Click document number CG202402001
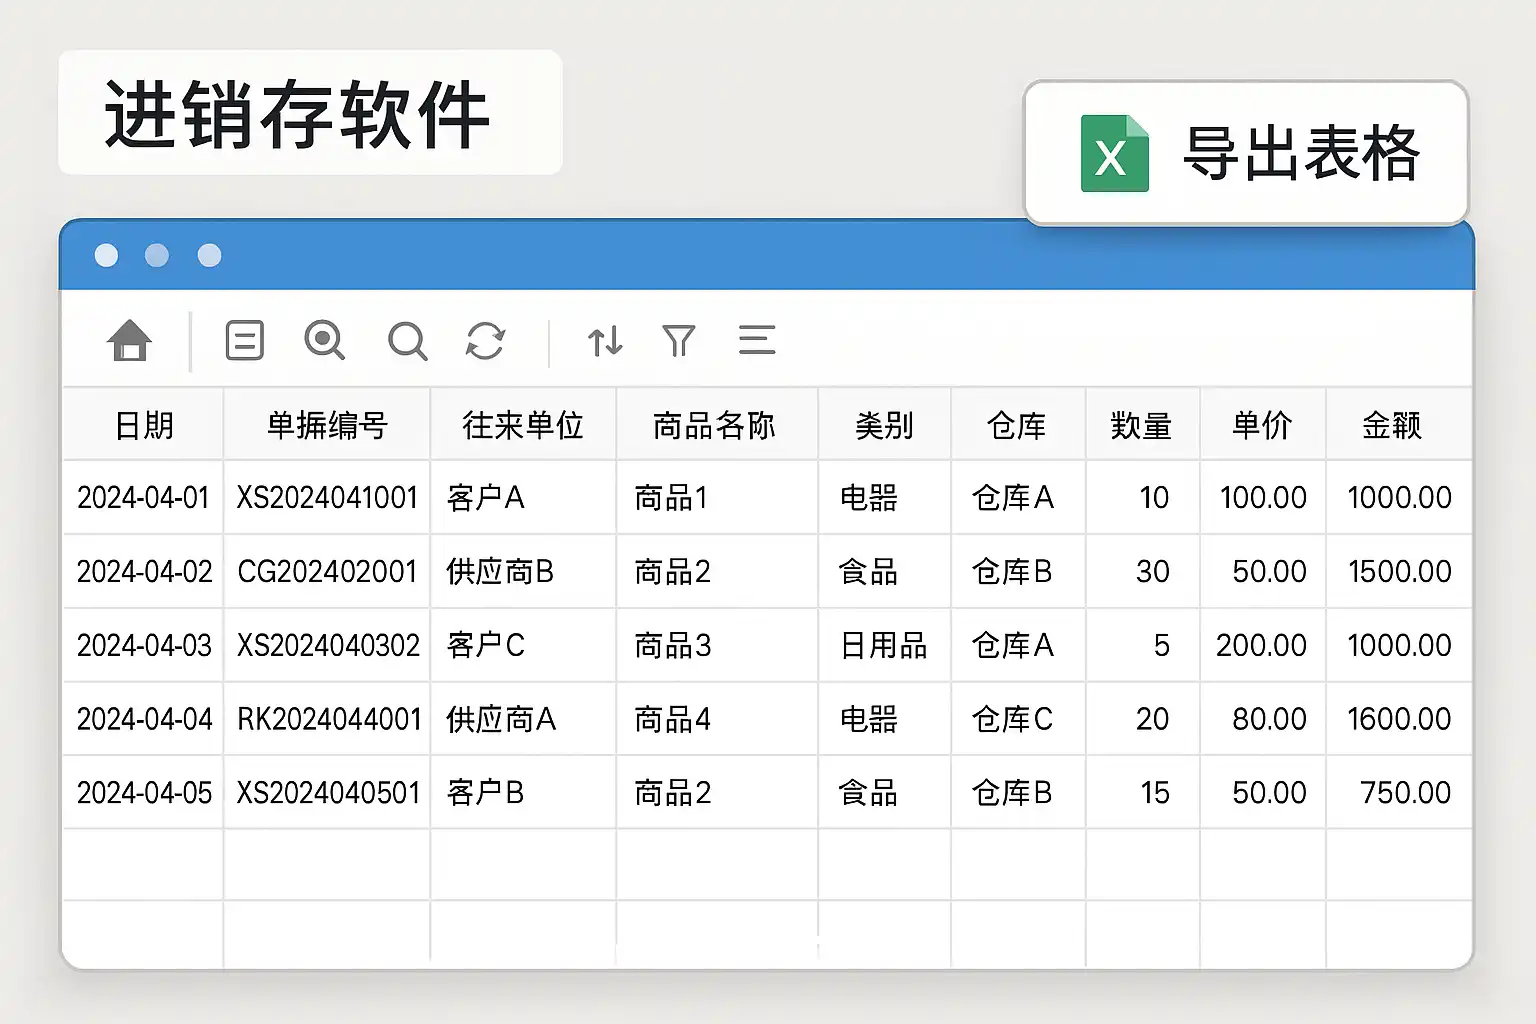This screenshot has height=1024, width=1536. click(327, 571)
